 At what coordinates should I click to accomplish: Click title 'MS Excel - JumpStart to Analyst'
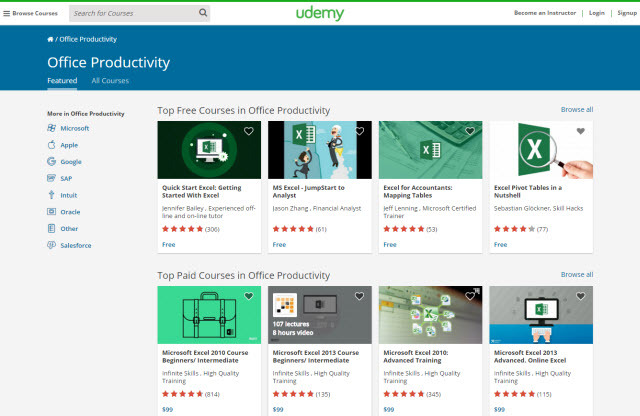[x=309, y=191]
